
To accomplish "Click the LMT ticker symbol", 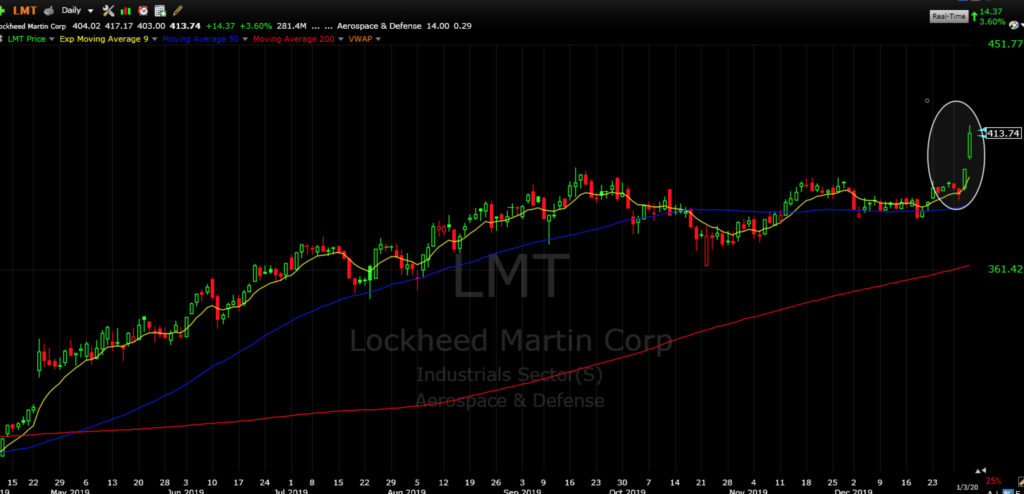I will tap(25, 10).
